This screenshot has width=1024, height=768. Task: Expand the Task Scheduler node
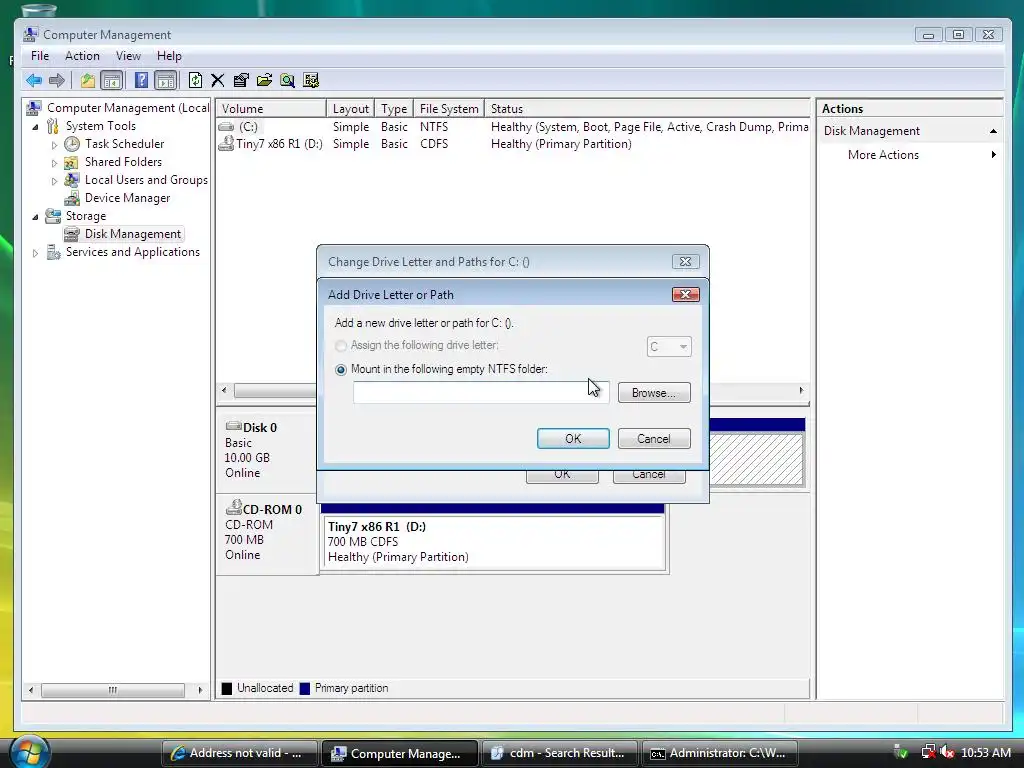[x=54, y=145]
